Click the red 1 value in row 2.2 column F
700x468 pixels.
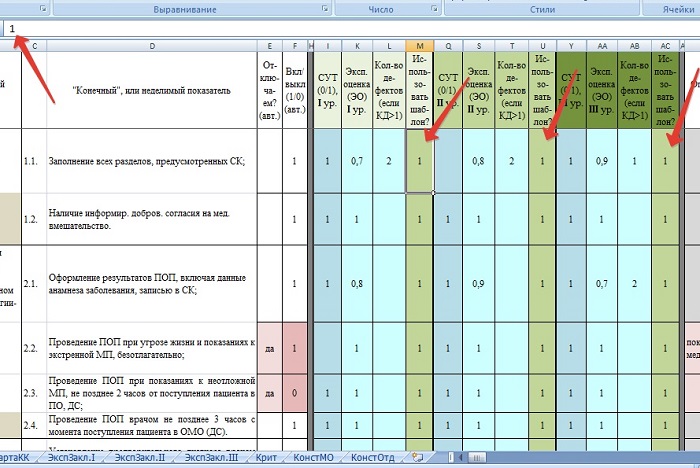(x=295, y=348)
